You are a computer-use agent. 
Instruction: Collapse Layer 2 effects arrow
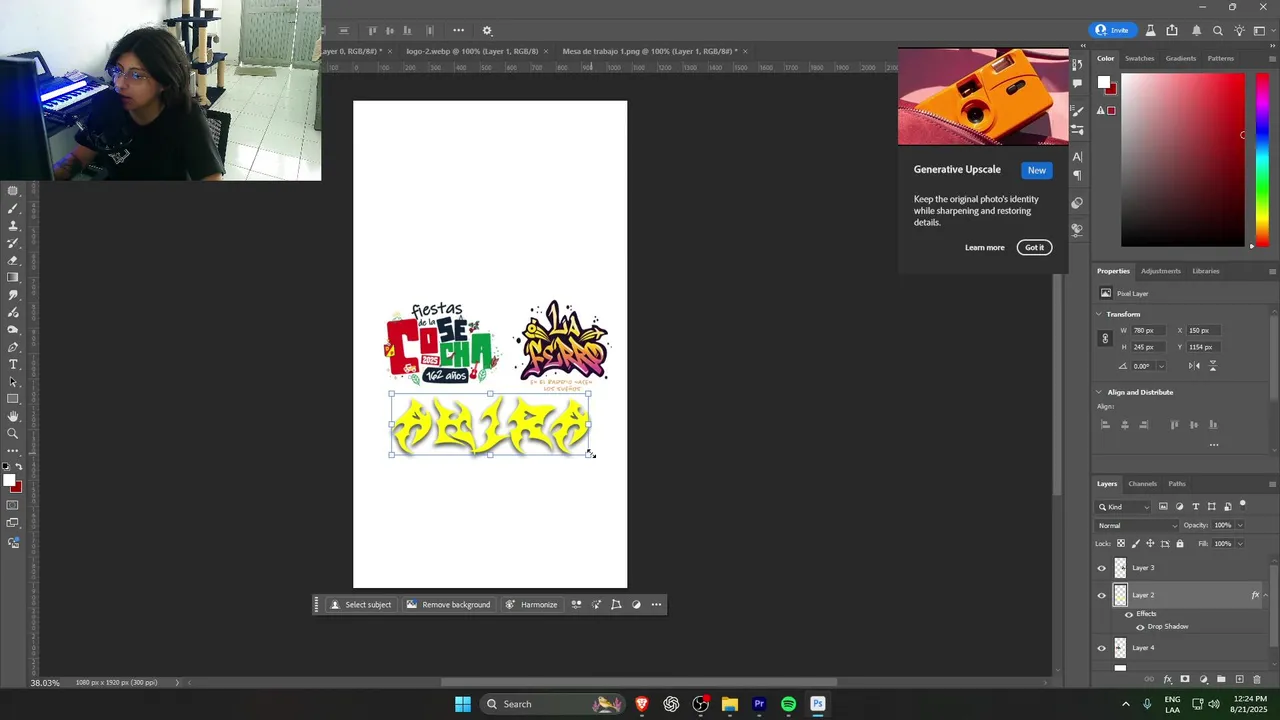point(1266,595)
